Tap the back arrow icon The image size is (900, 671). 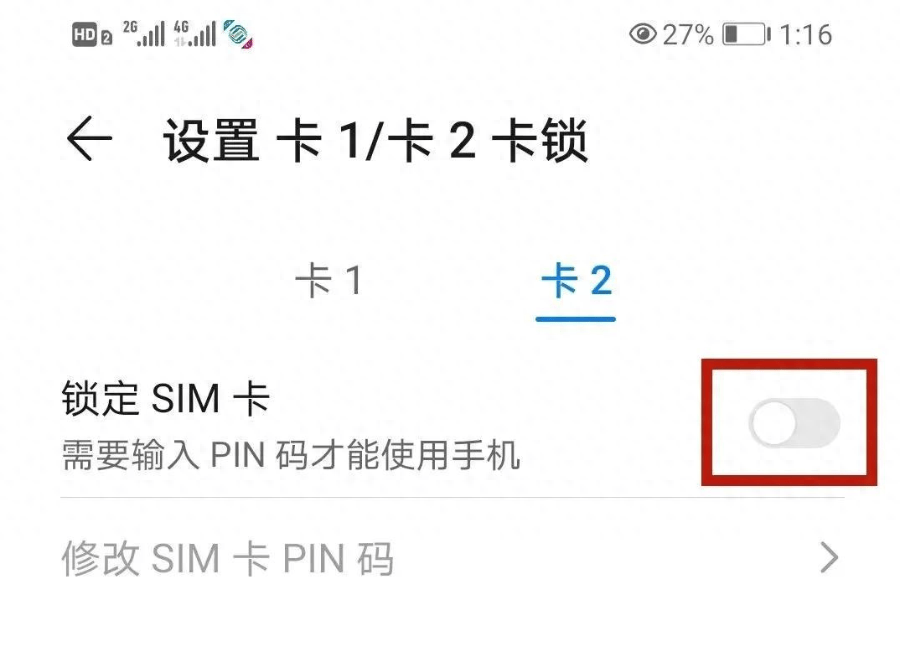coord(89,139)
